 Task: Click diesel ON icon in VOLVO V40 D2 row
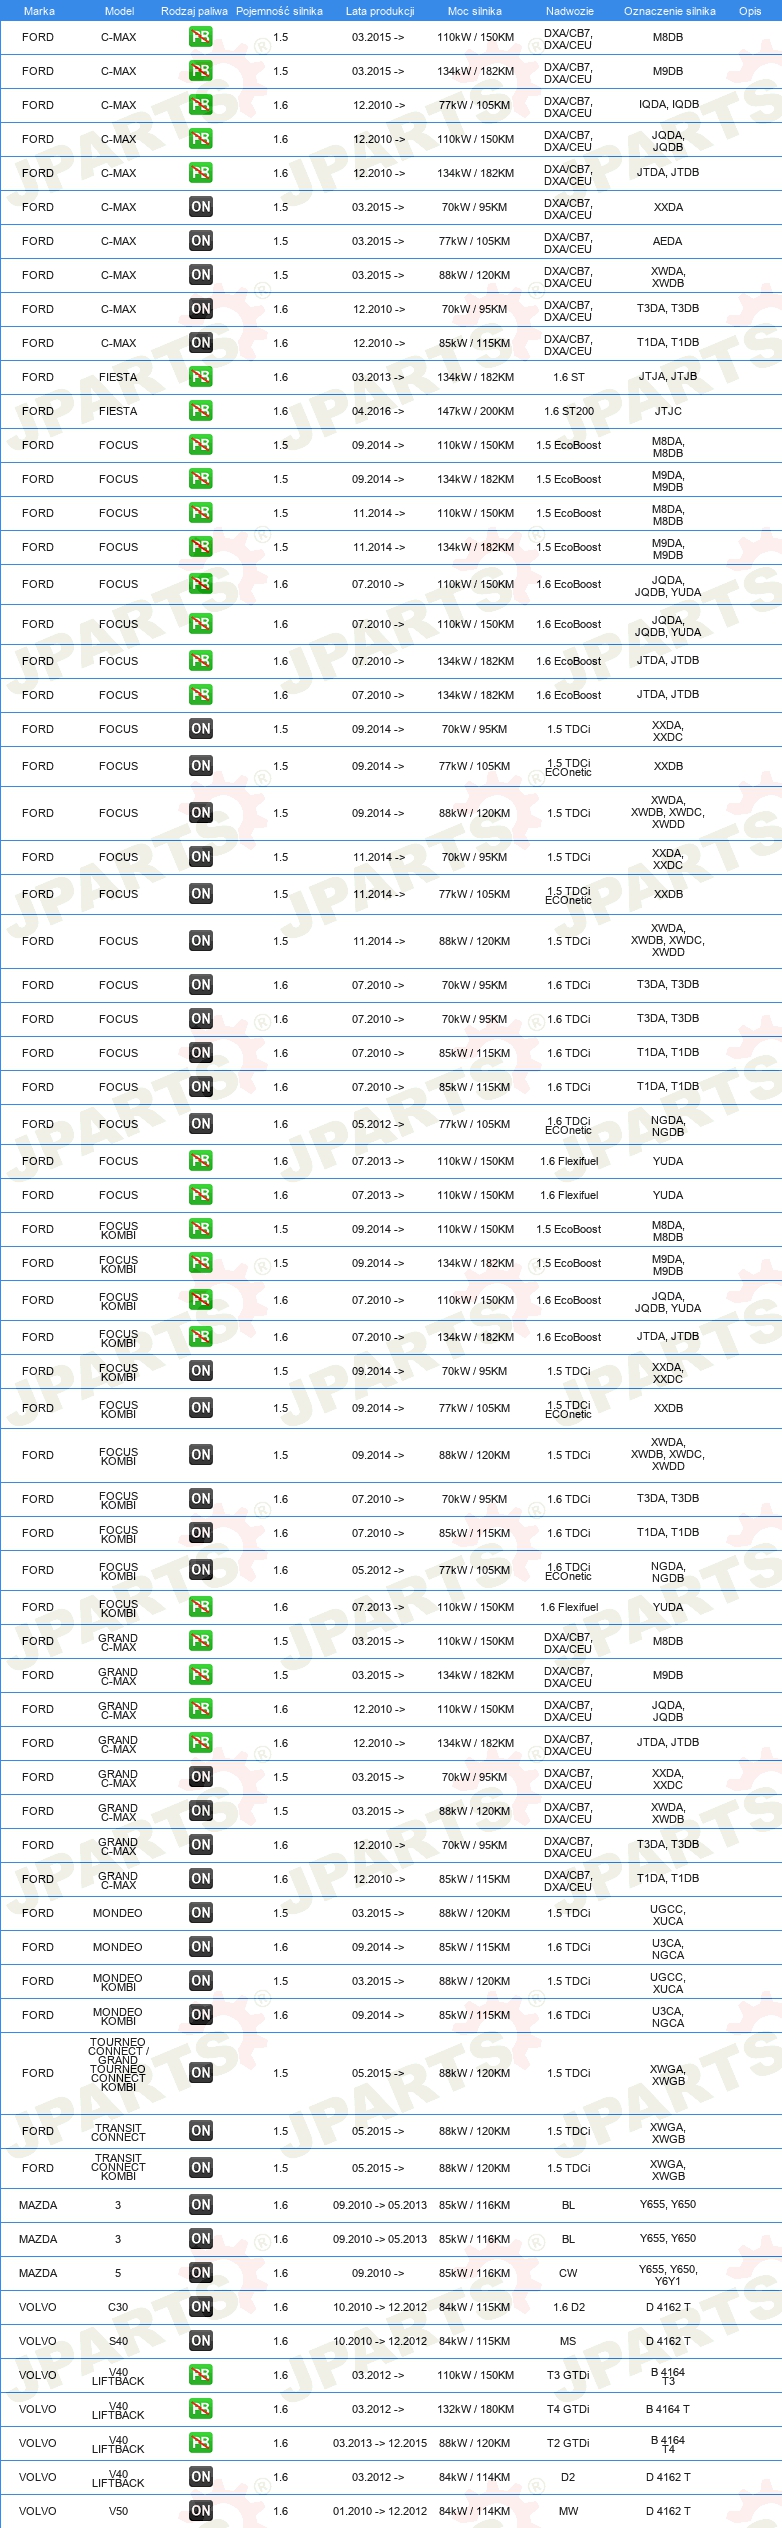201,2477
